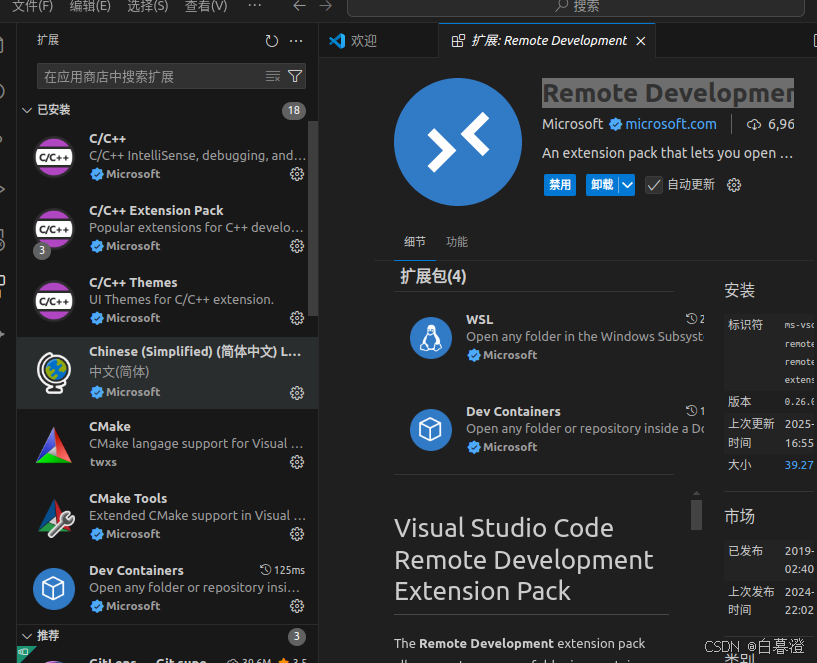This screenshot has height=663, width=817.
Task: Collapse the installed extensions section
Action: [x=27, y=110]
